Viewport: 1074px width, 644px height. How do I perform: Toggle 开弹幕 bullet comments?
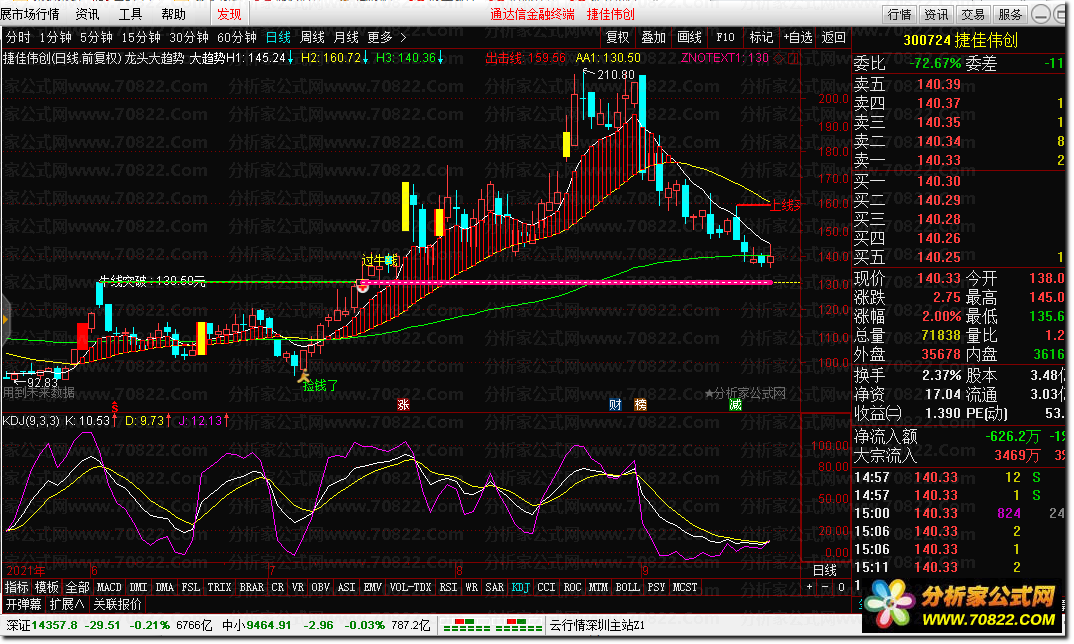(24, 604)
